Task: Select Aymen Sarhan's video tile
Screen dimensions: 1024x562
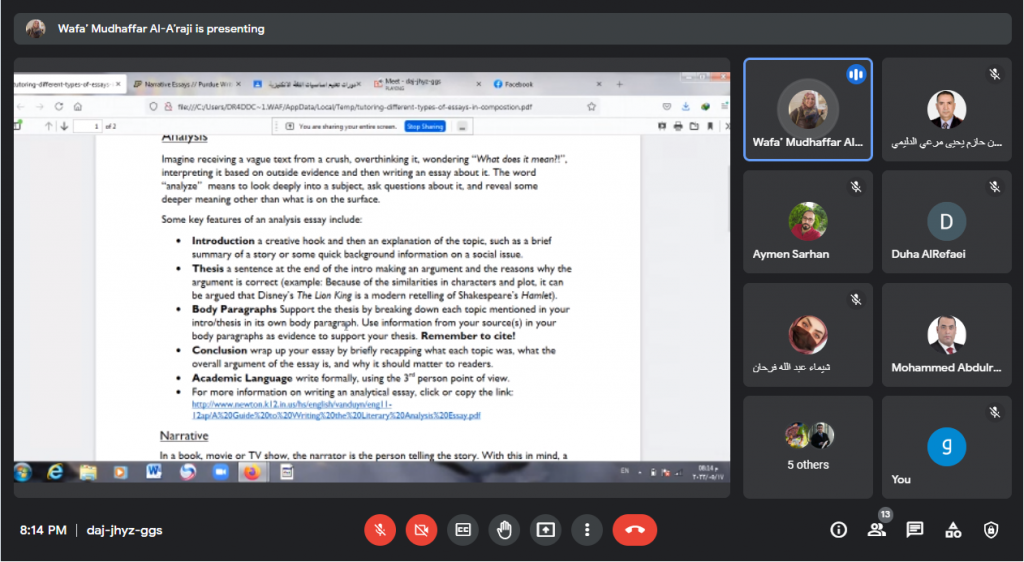Action: 807,220
